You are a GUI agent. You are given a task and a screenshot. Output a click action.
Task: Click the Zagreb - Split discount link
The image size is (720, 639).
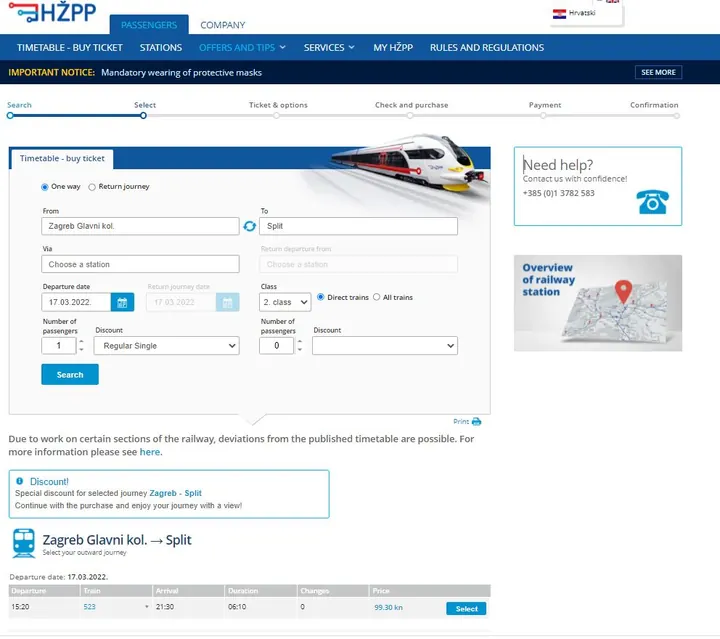point(175,493)
